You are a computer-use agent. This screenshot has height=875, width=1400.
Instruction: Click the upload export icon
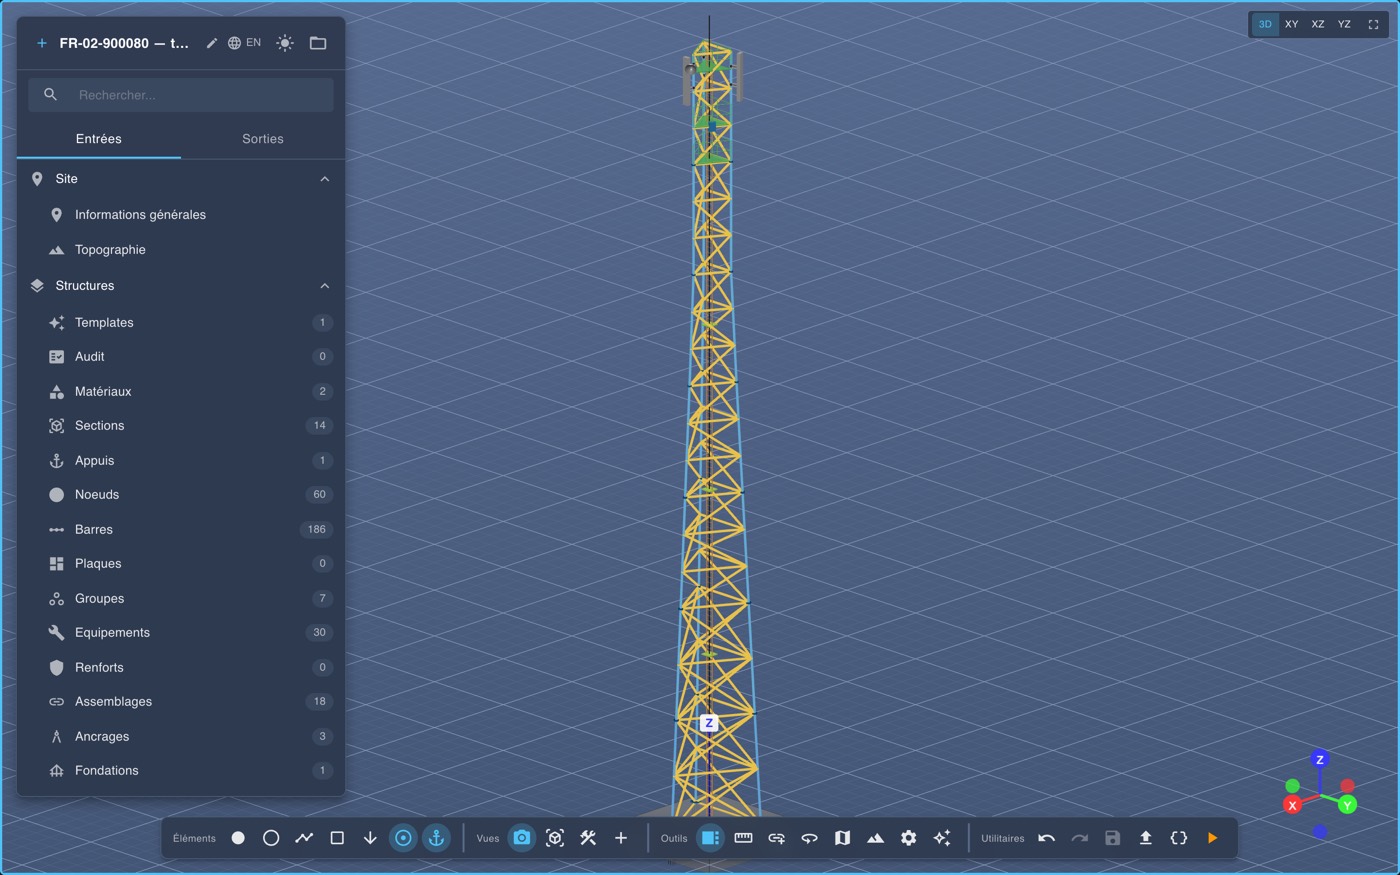click(1145, 838)
